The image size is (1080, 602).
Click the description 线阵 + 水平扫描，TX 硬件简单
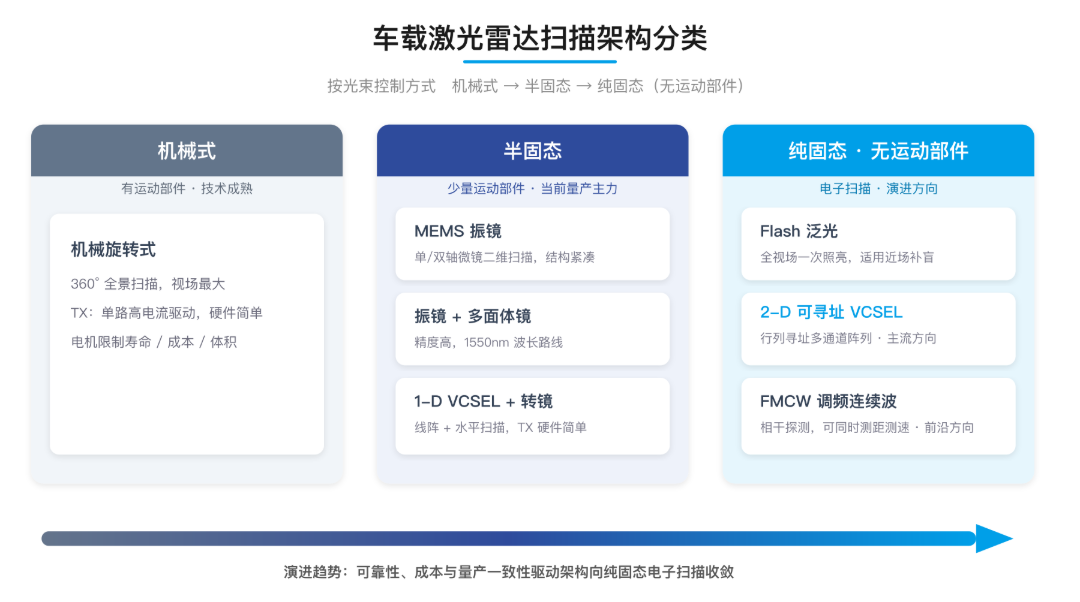pos(500,428)
